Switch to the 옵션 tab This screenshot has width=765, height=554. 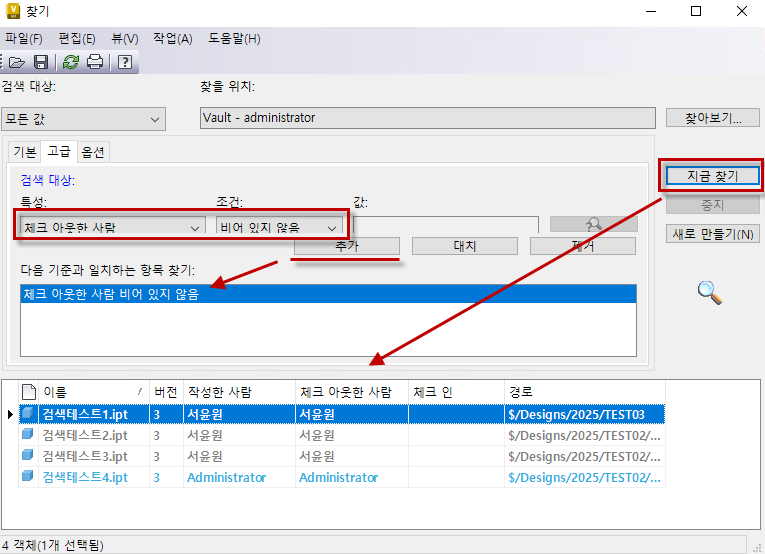[x=93, y=152]
